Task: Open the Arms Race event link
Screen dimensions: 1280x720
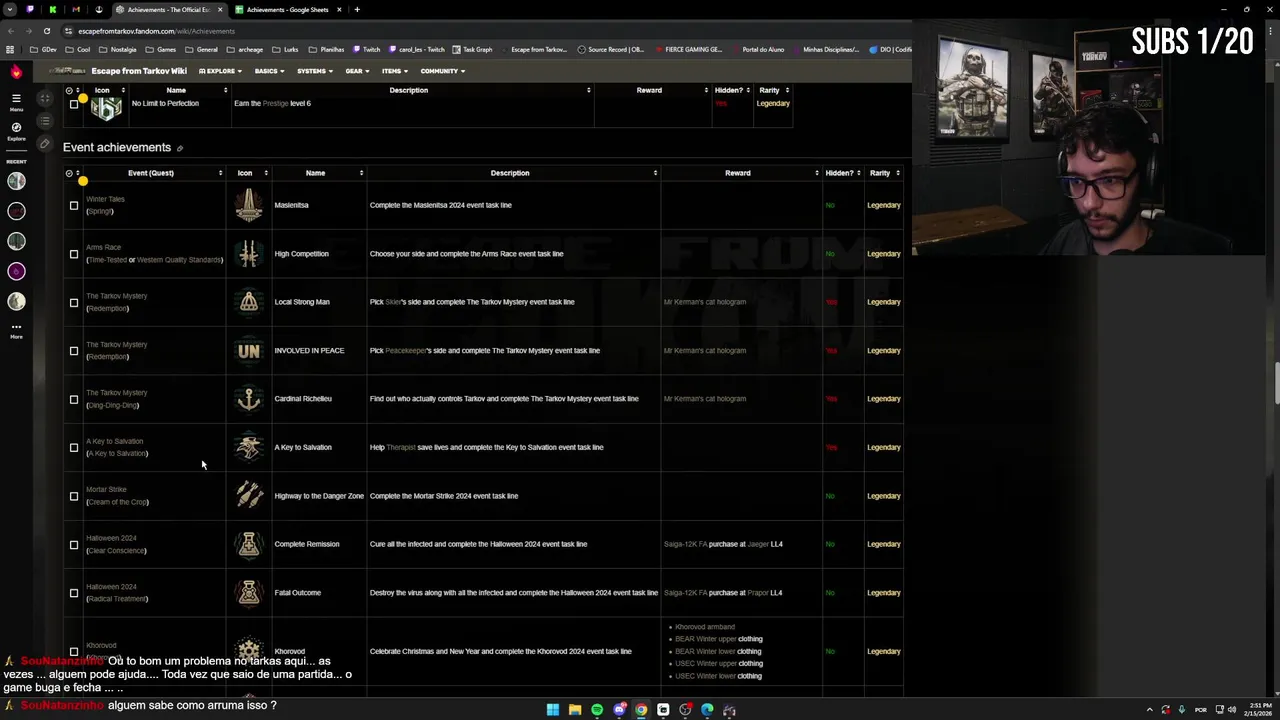Action: click(103, 247)
